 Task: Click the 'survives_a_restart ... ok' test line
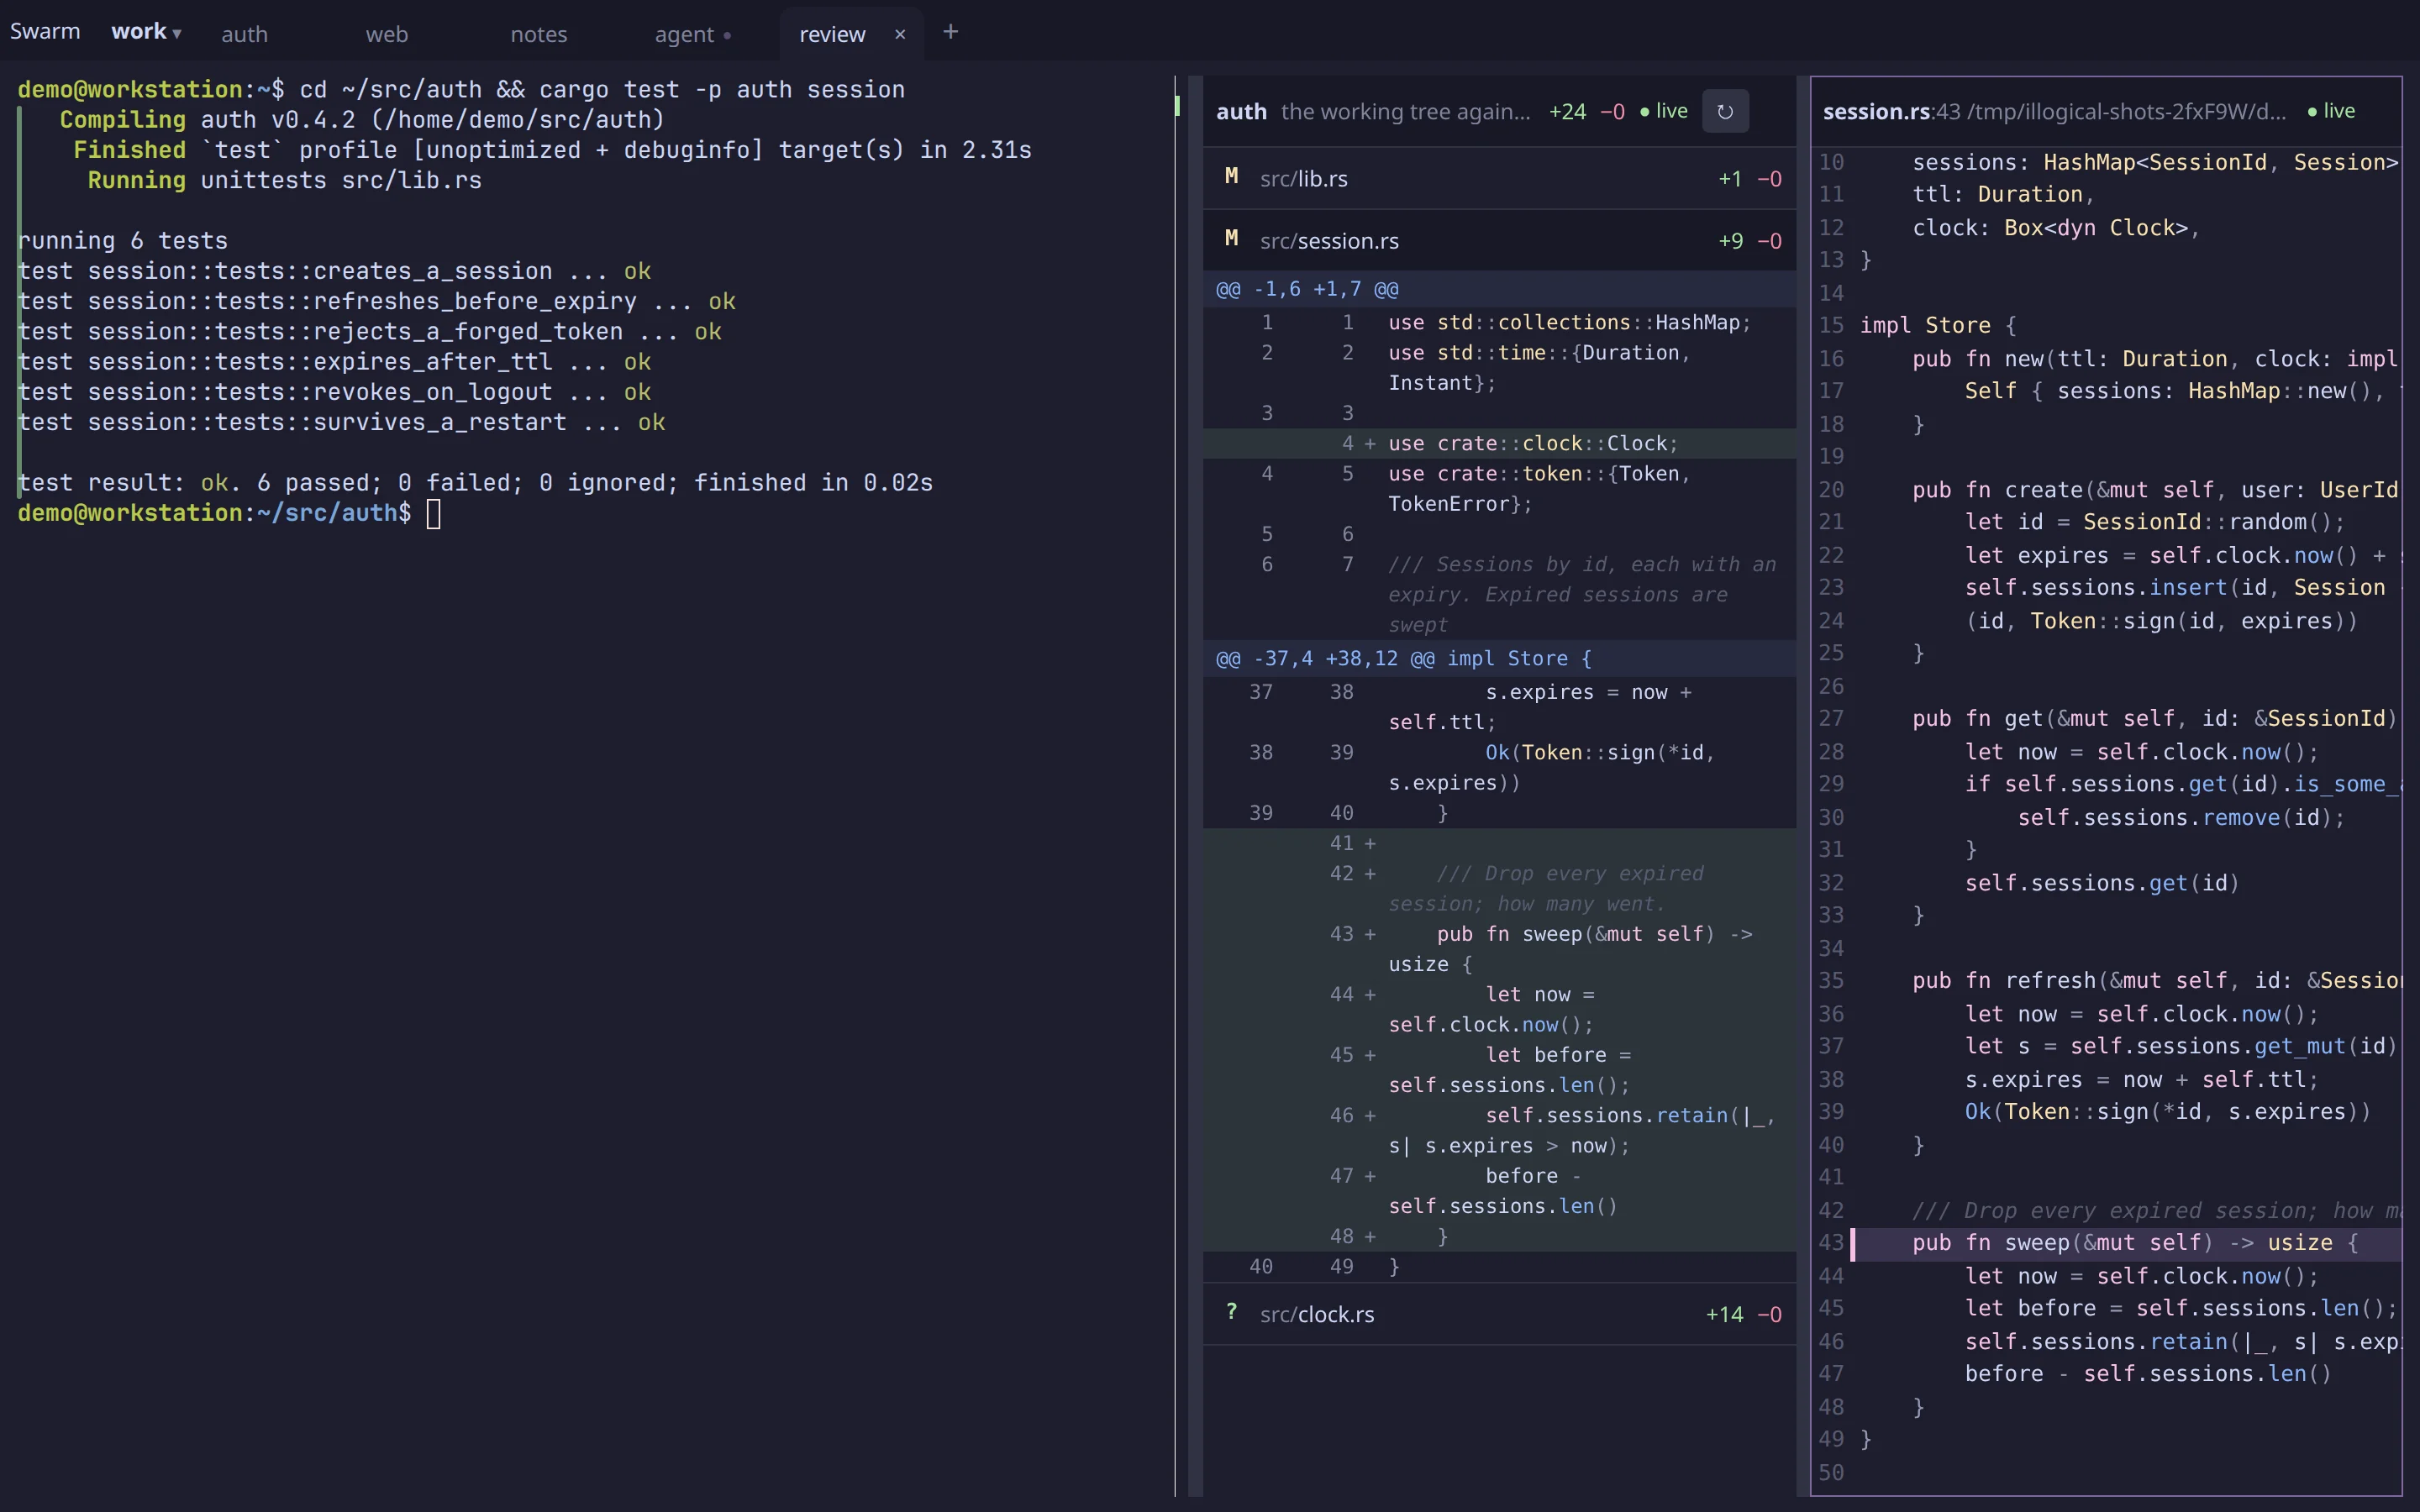click(341, 422)
